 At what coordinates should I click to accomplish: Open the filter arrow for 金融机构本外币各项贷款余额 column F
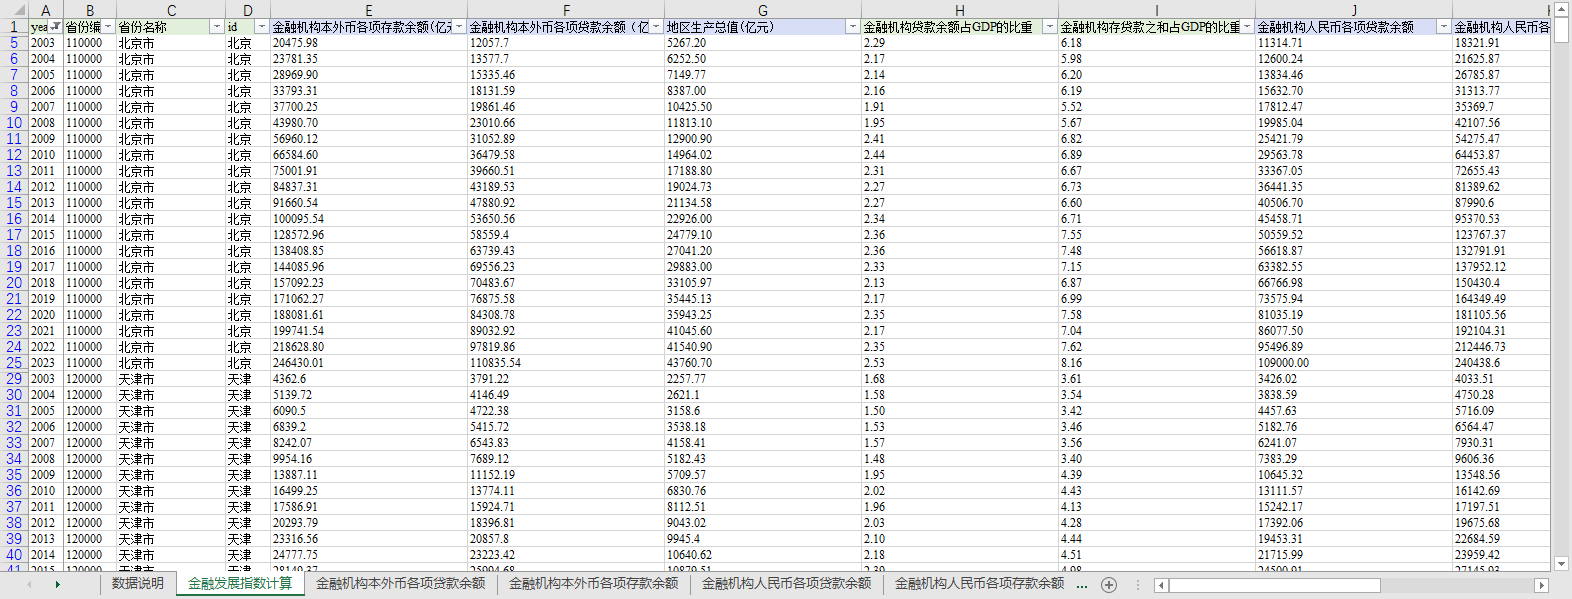point(656,27)
